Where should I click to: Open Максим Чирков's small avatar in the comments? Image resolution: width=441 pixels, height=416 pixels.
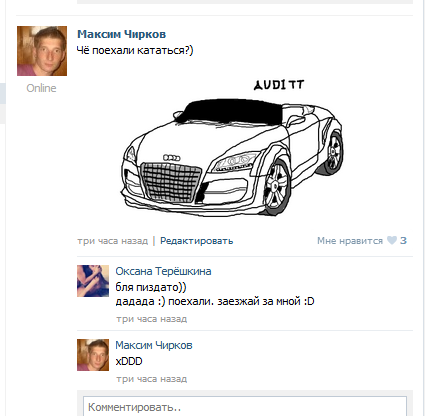[x=93, y=355]
